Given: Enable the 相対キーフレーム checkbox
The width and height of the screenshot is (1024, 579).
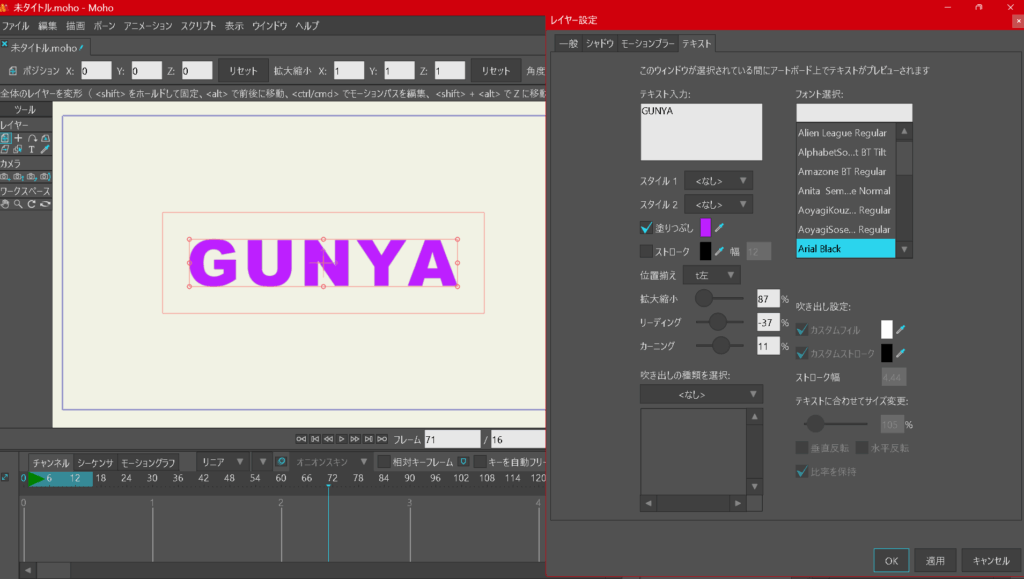Looking at the screenshot, I should click(384, 462).
